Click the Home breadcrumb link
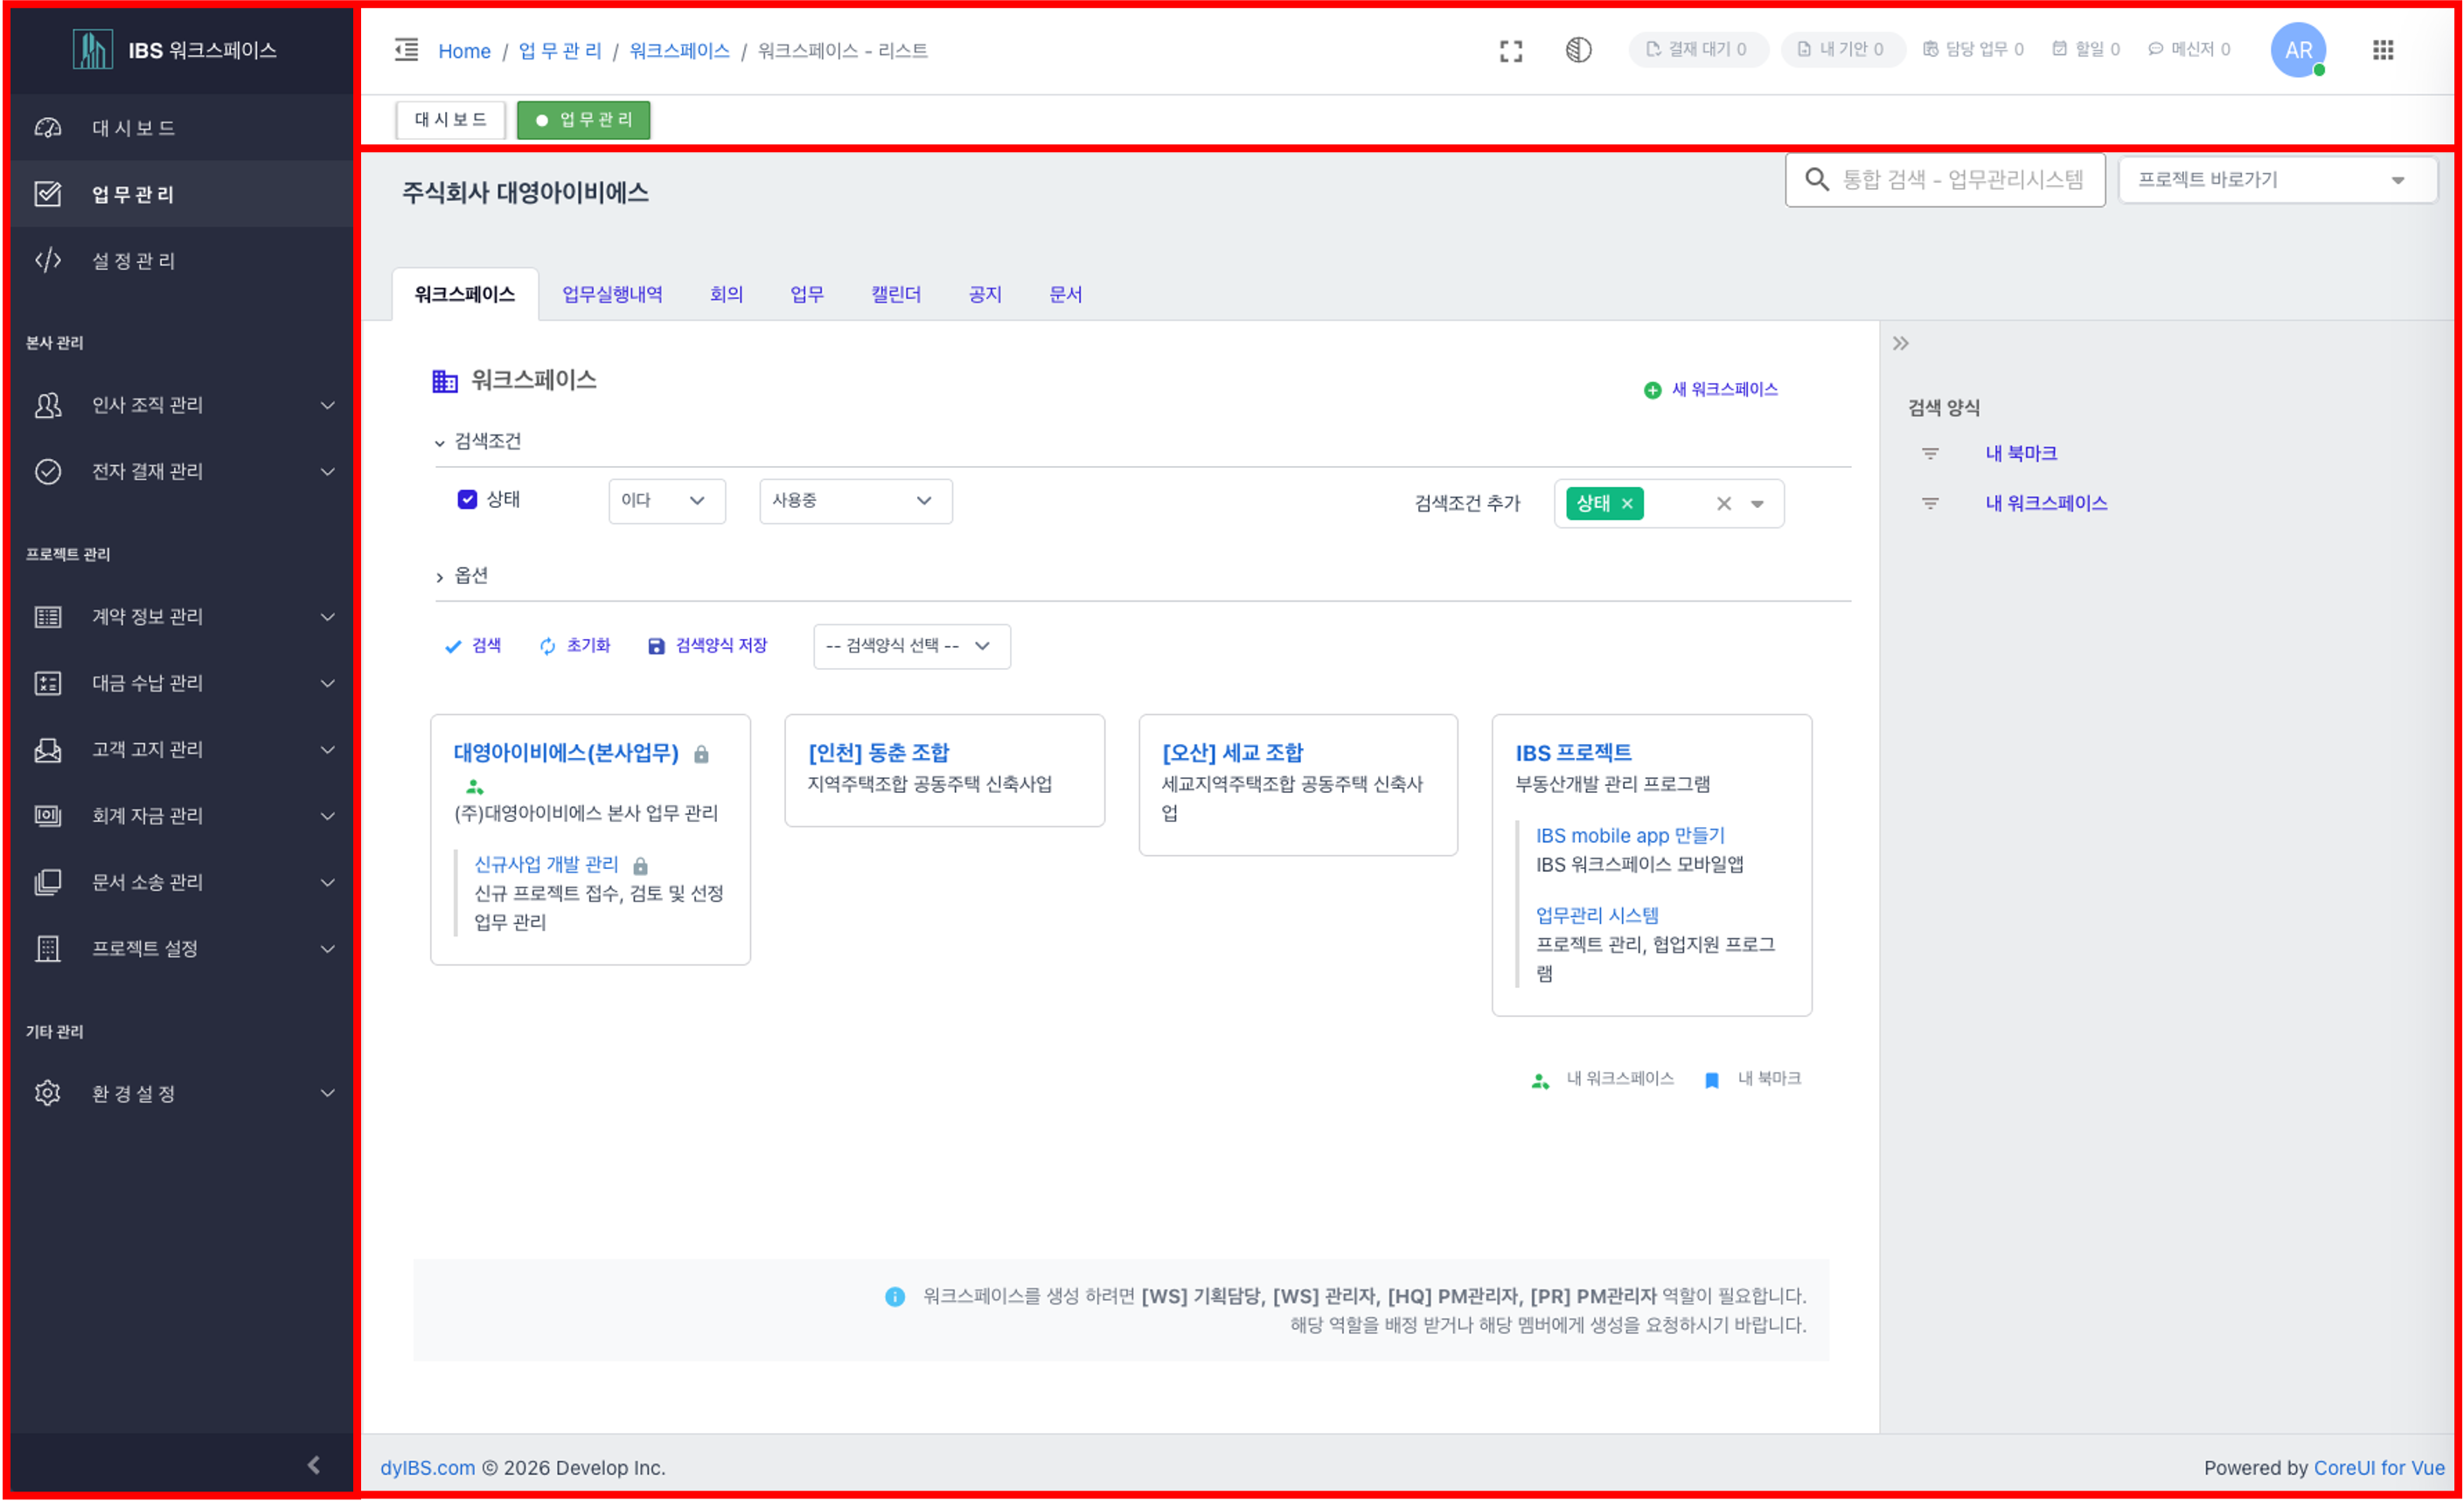The height and width of the screenshot is (1502, 2464). [x=464, y=51]
